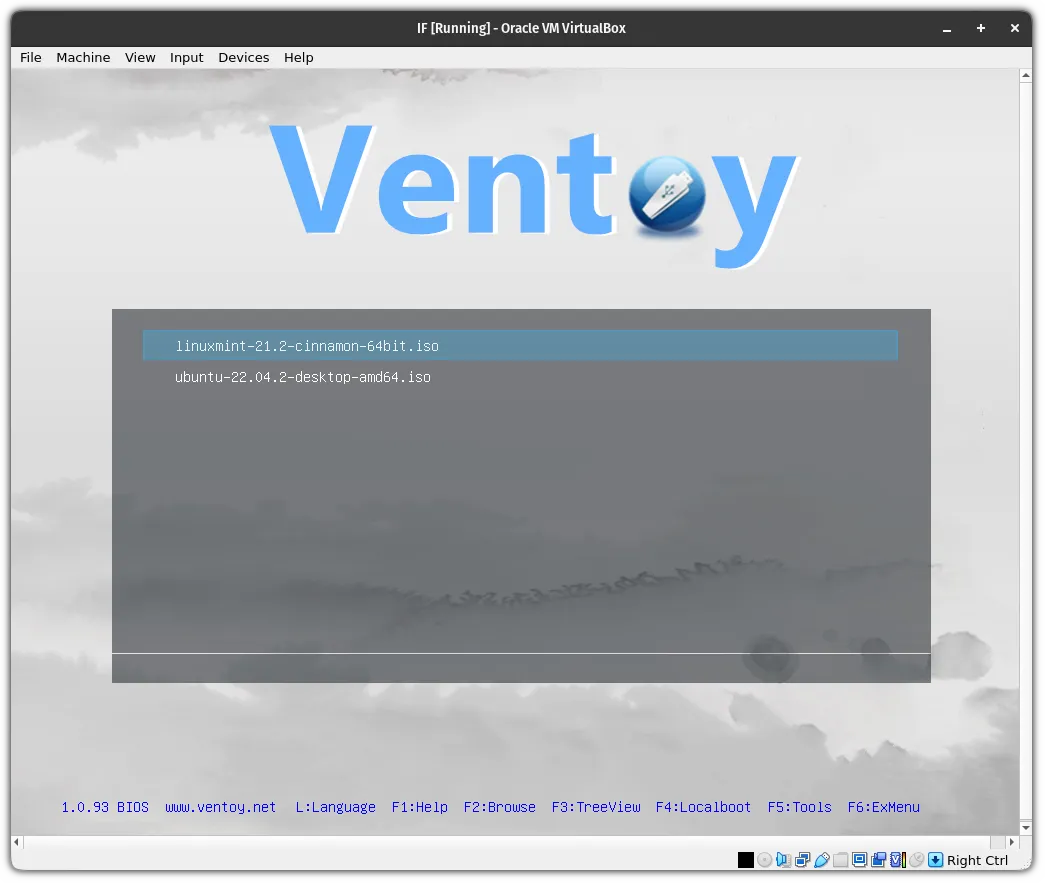This screenshot has width=1045, height=883.
Task: Open the File menu
Action: [31, 57]
